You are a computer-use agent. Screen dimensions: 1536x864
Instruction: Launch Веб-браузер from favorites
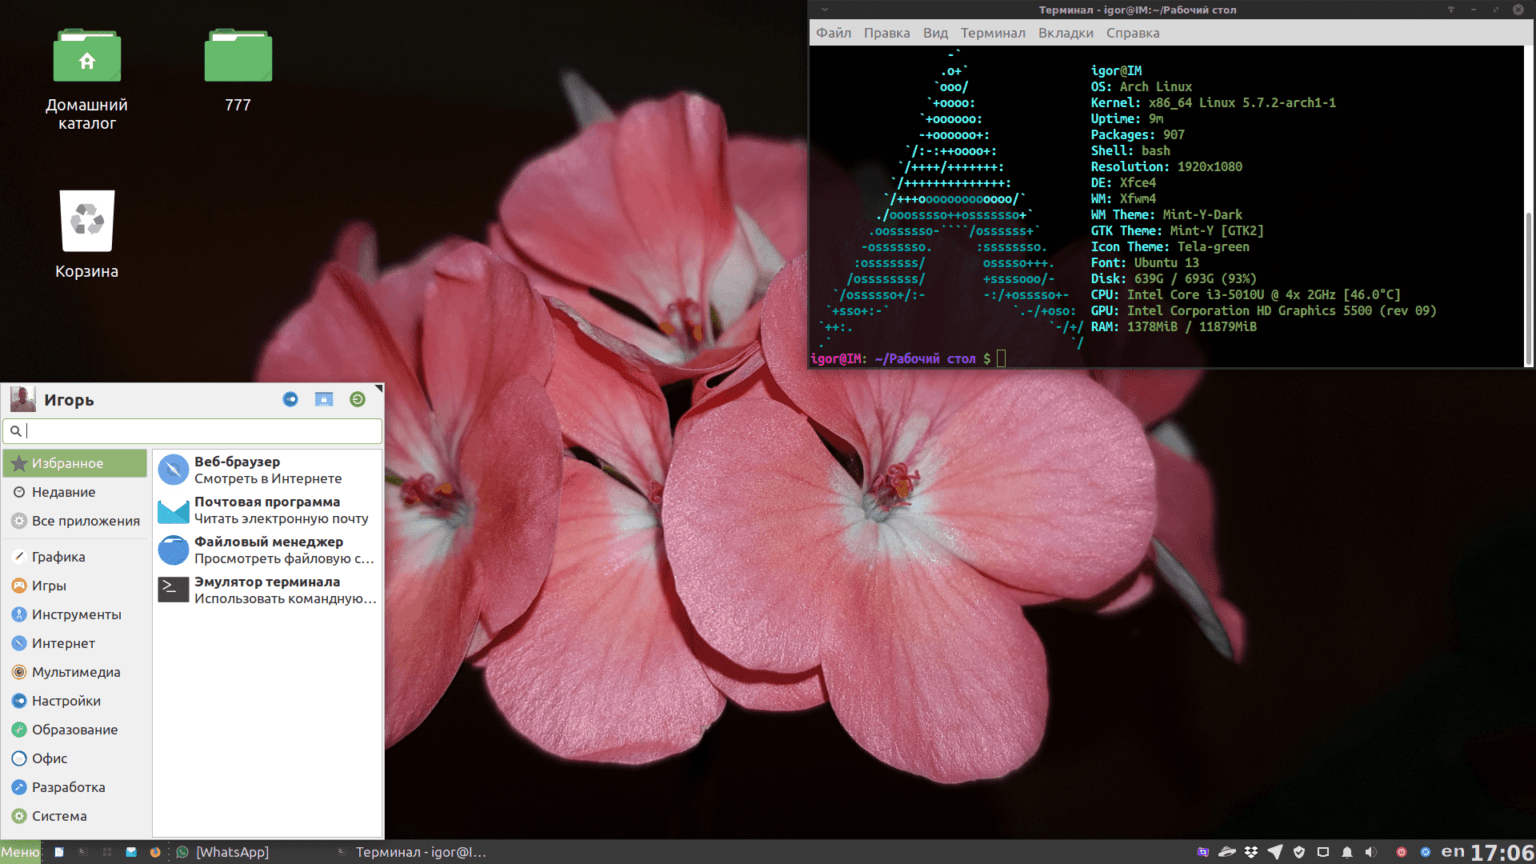tap(267, 470)
